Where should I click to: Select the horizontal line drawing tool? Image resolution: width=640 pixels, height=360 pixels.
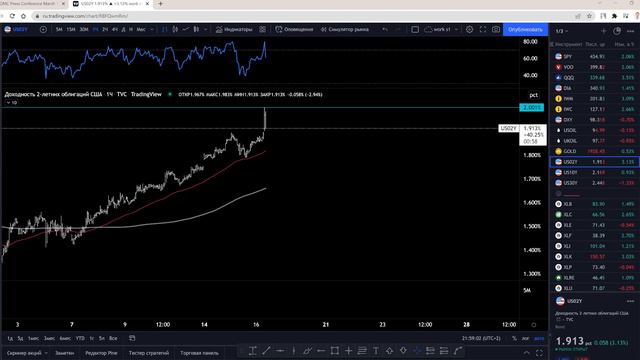click(x=280, y=351)
